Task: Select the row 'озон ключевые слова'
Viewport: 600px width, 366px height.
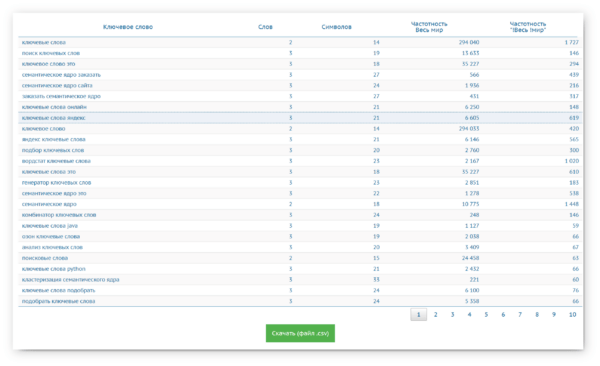Action: click(300, 237)
